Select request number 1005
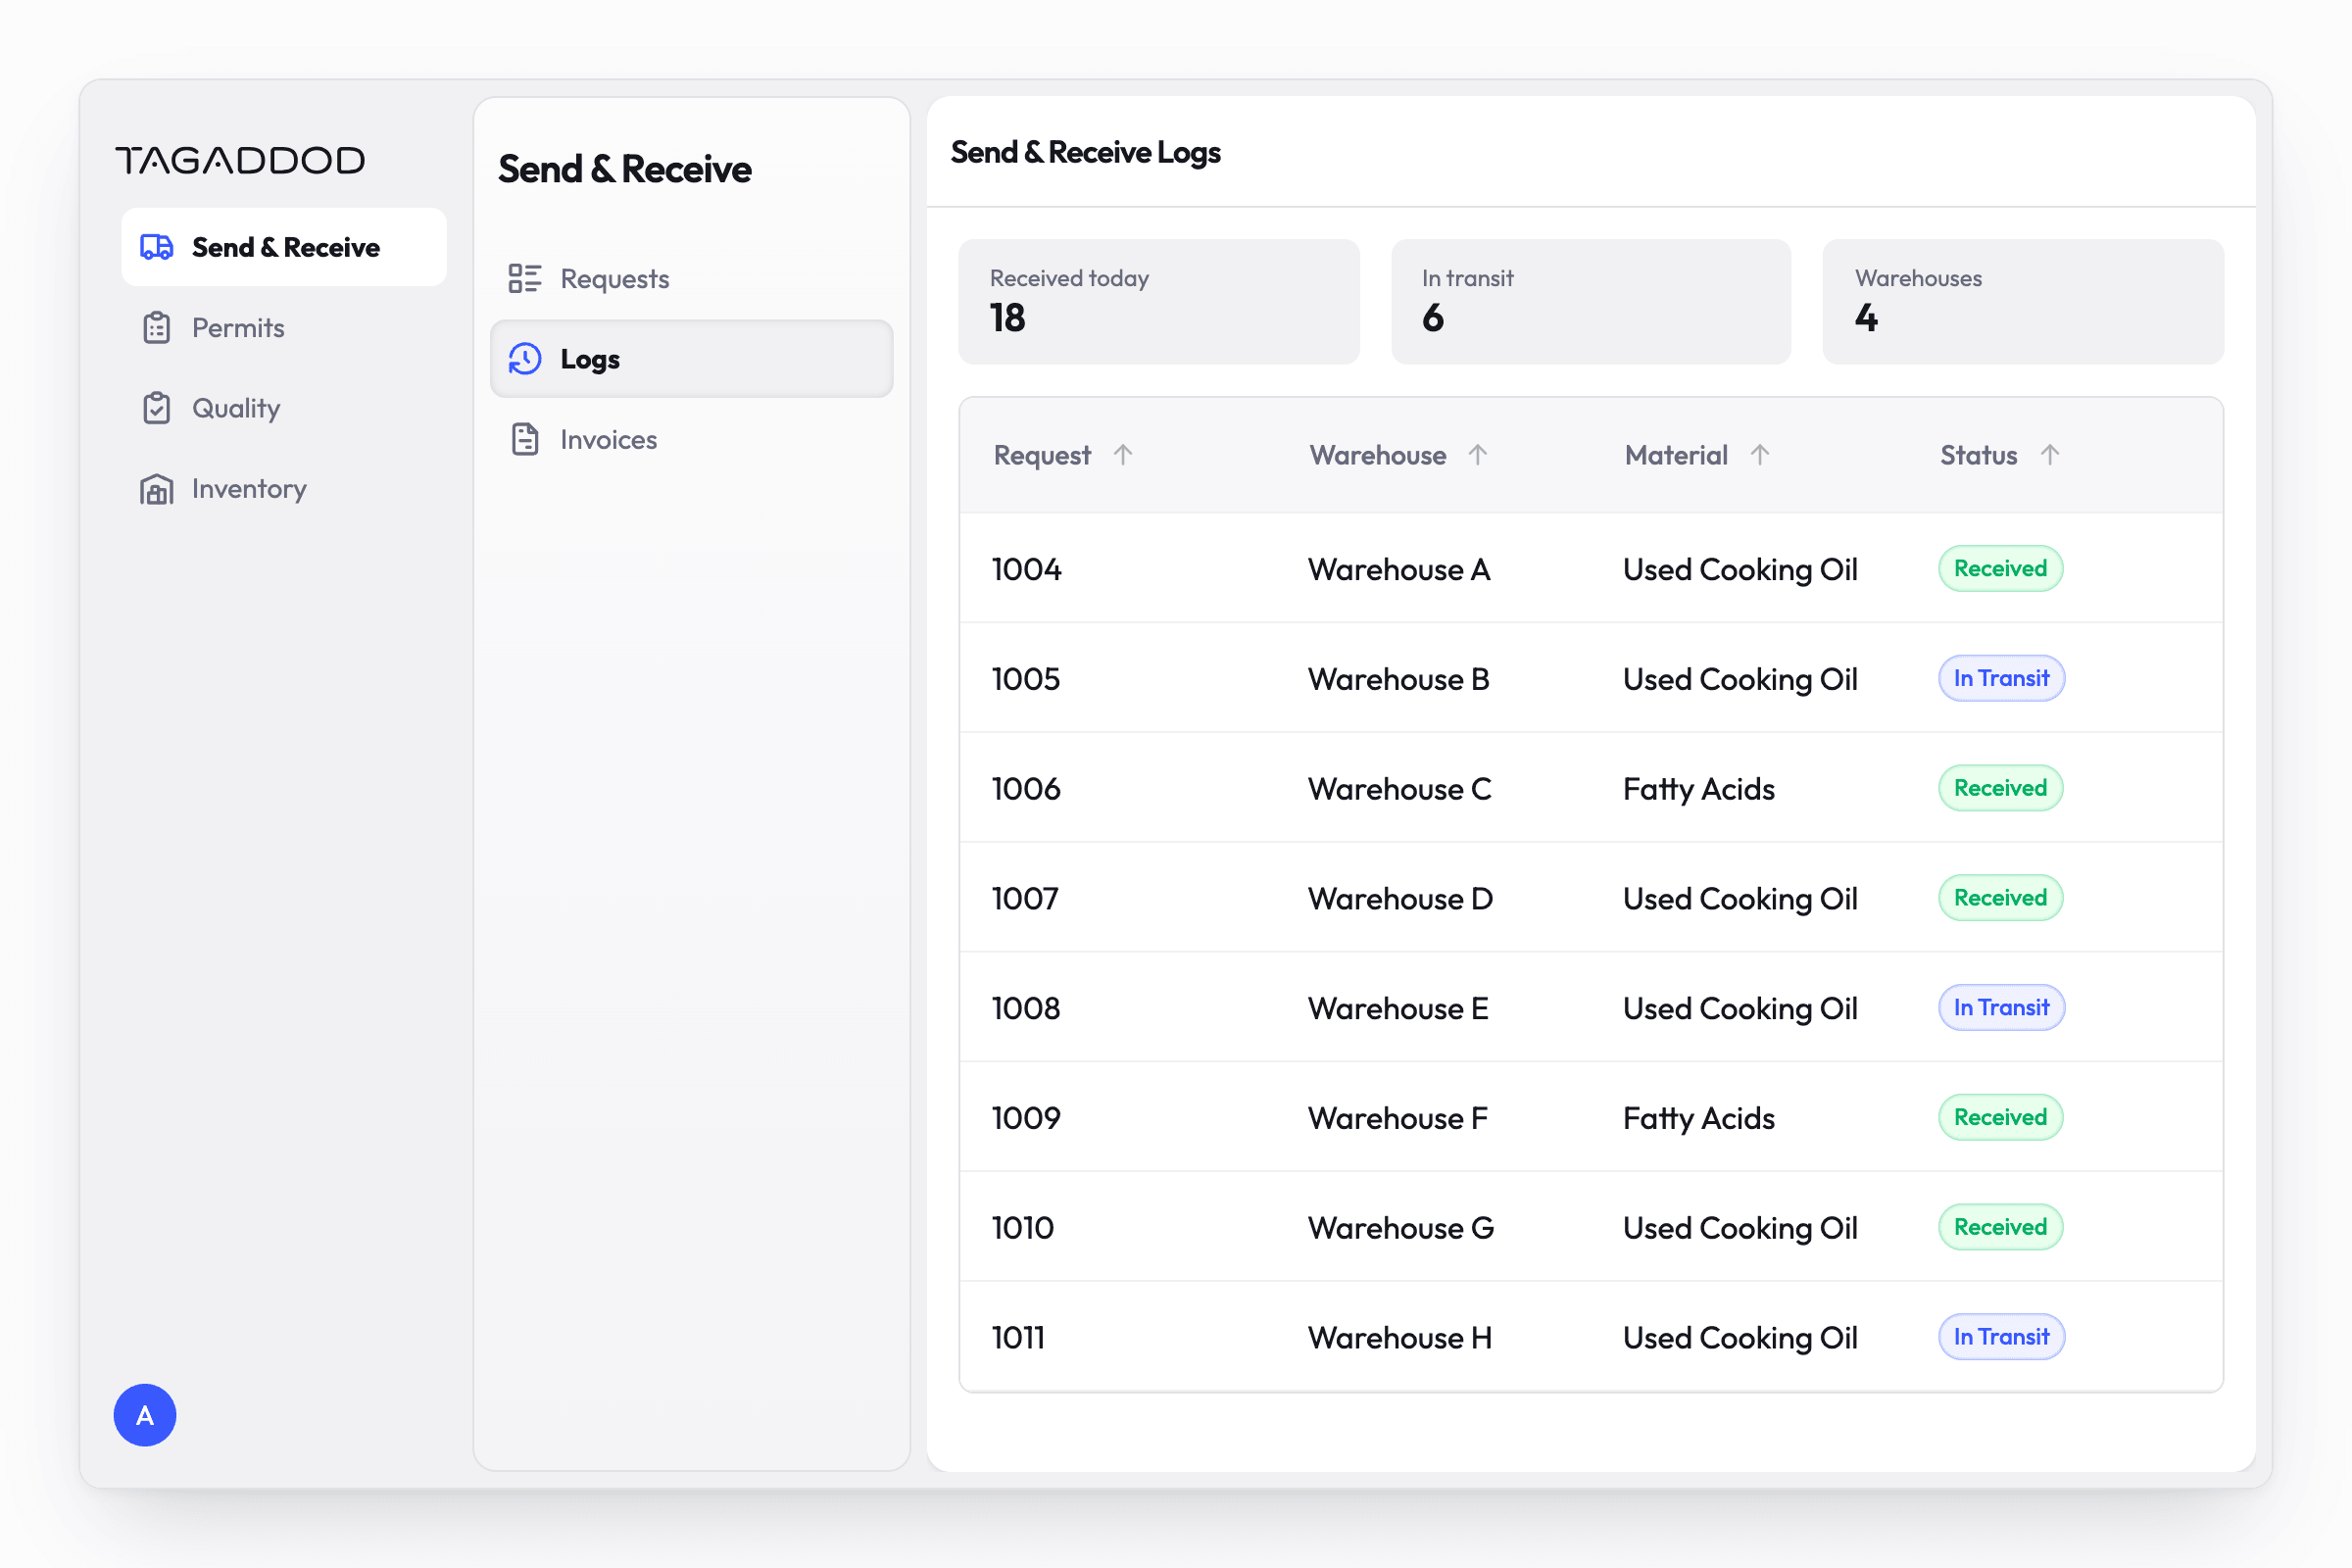Image resolution: width=2352 pixels, height=1568 pixels. click(1026, 679)
